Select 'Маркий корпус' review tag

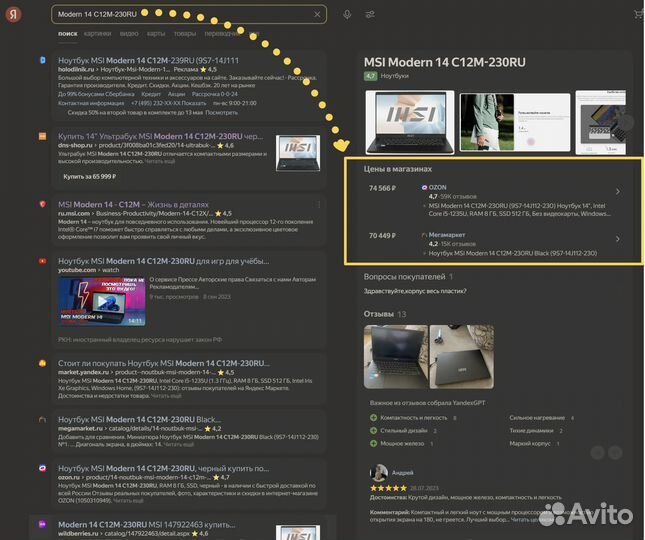coord(534,443)
